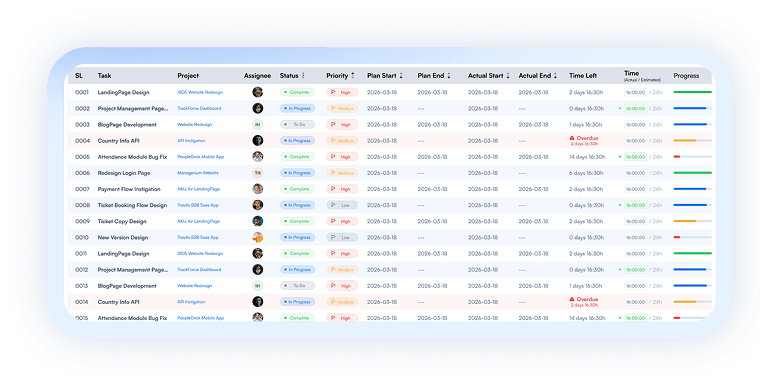This screenshot has height=386, width=760.
Task: Select the New Version Design task
Action: click(123, 238)
